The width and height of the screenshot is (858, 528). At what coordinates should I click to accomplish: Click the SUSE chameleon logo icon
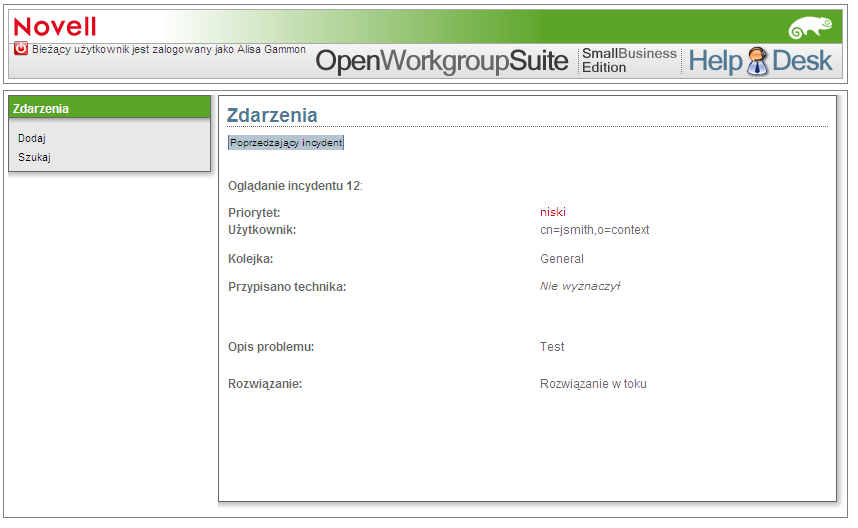[x=810, y=27]
